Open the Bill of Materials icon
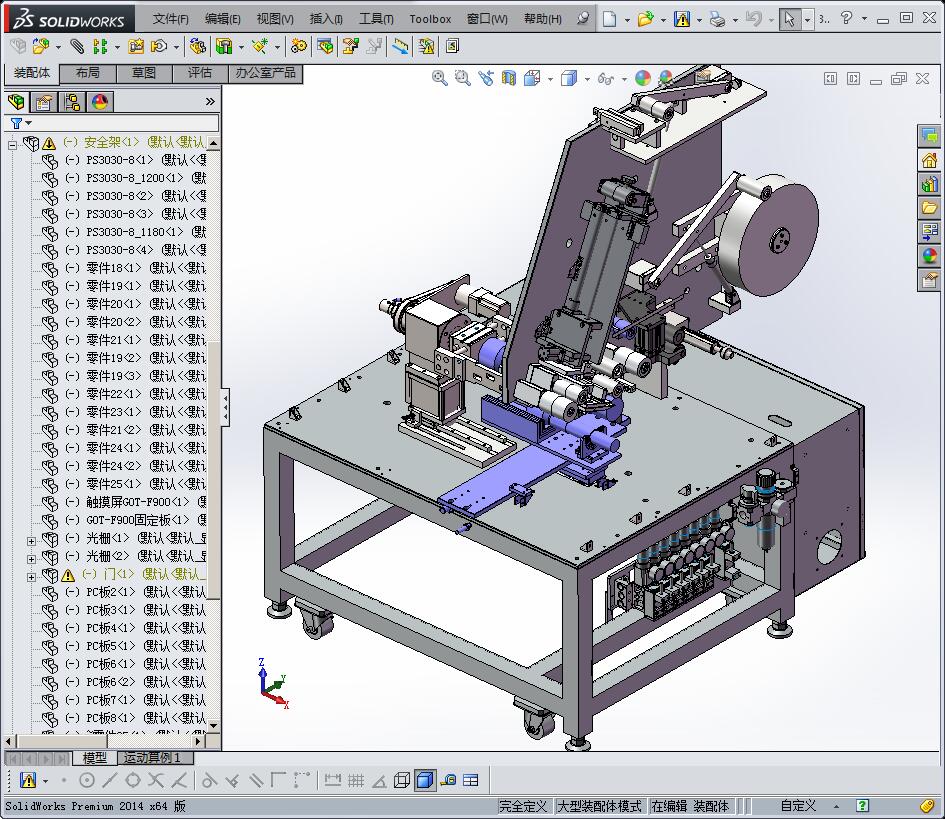The width and height of the screenshot is (945, 819). pos(325,46)
